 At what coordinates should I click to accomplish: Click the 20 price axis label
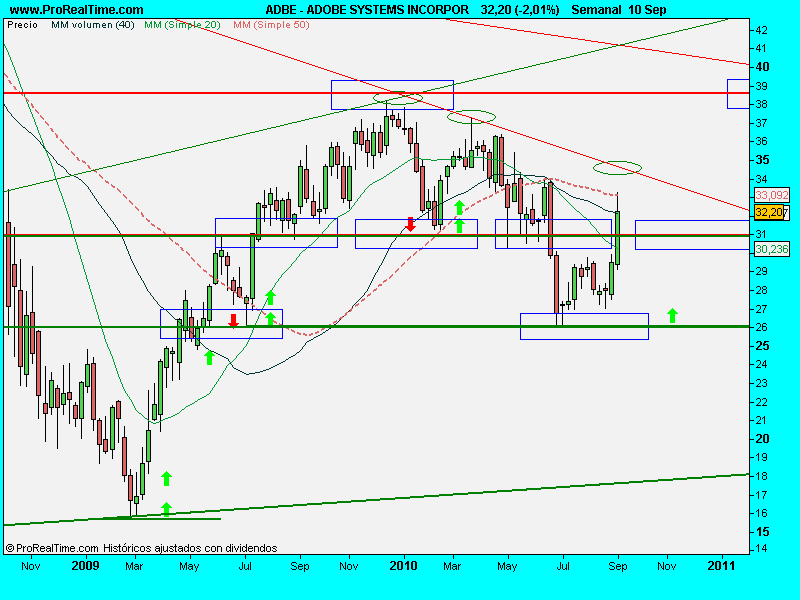click(762, 439)
